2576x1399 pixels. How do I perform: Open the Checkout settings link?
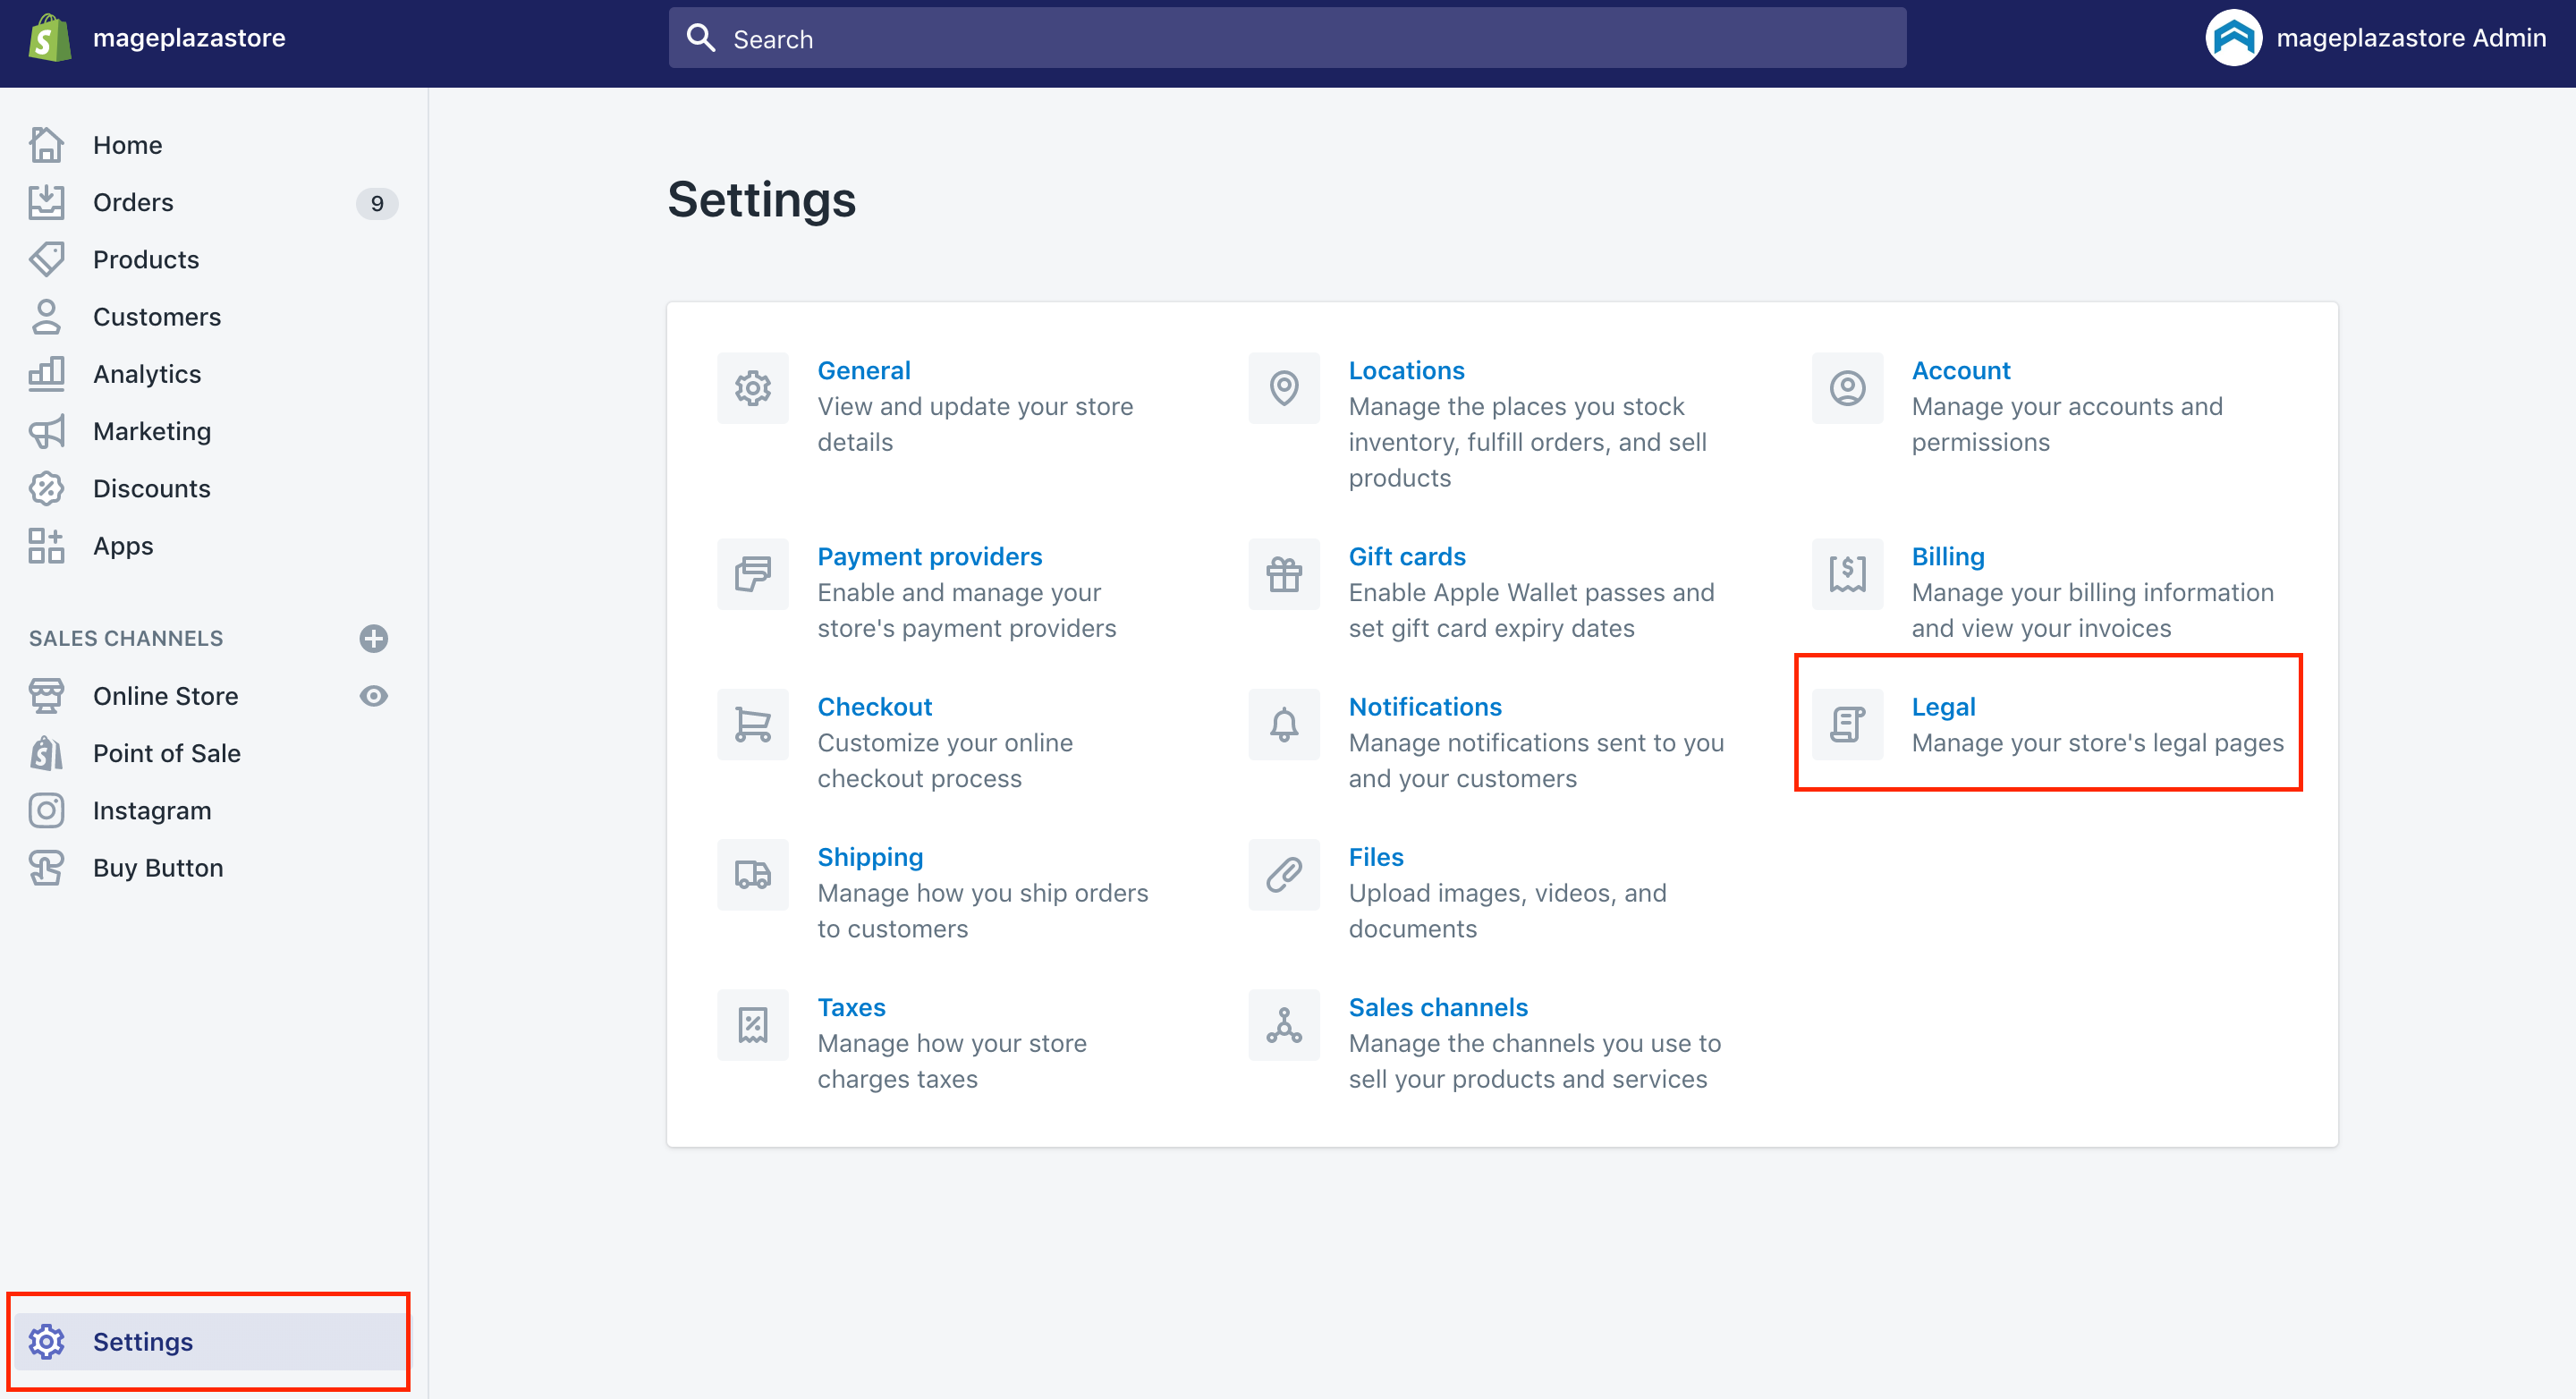tap(874, 706)
